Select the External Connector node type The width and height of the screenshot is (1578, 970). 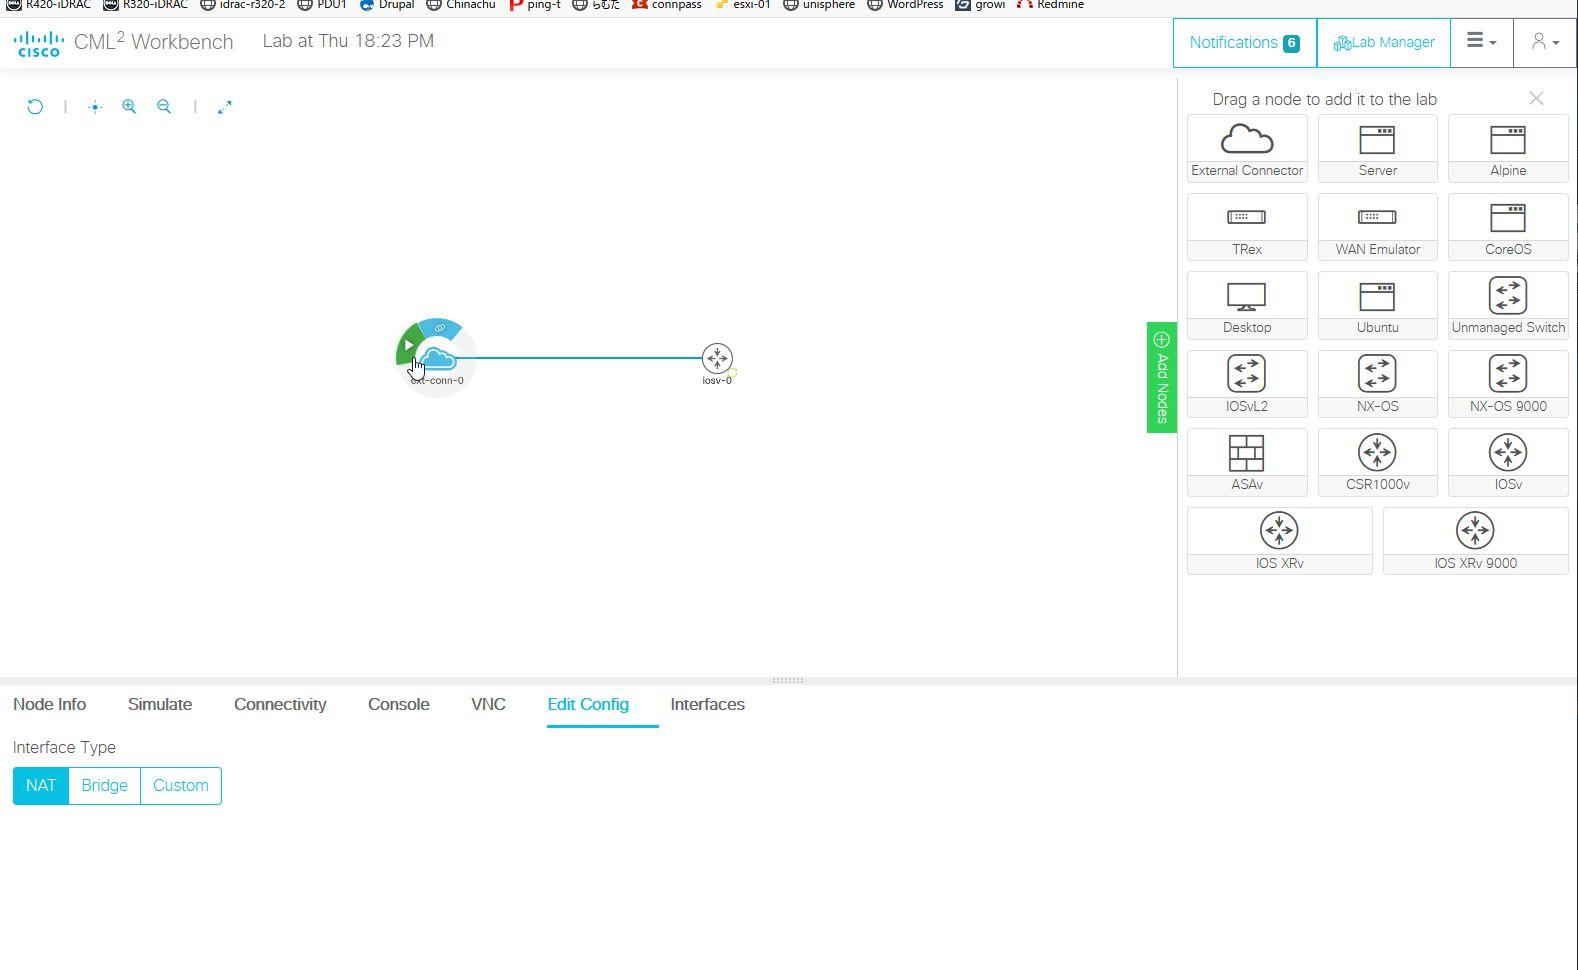coord(1247,148)
